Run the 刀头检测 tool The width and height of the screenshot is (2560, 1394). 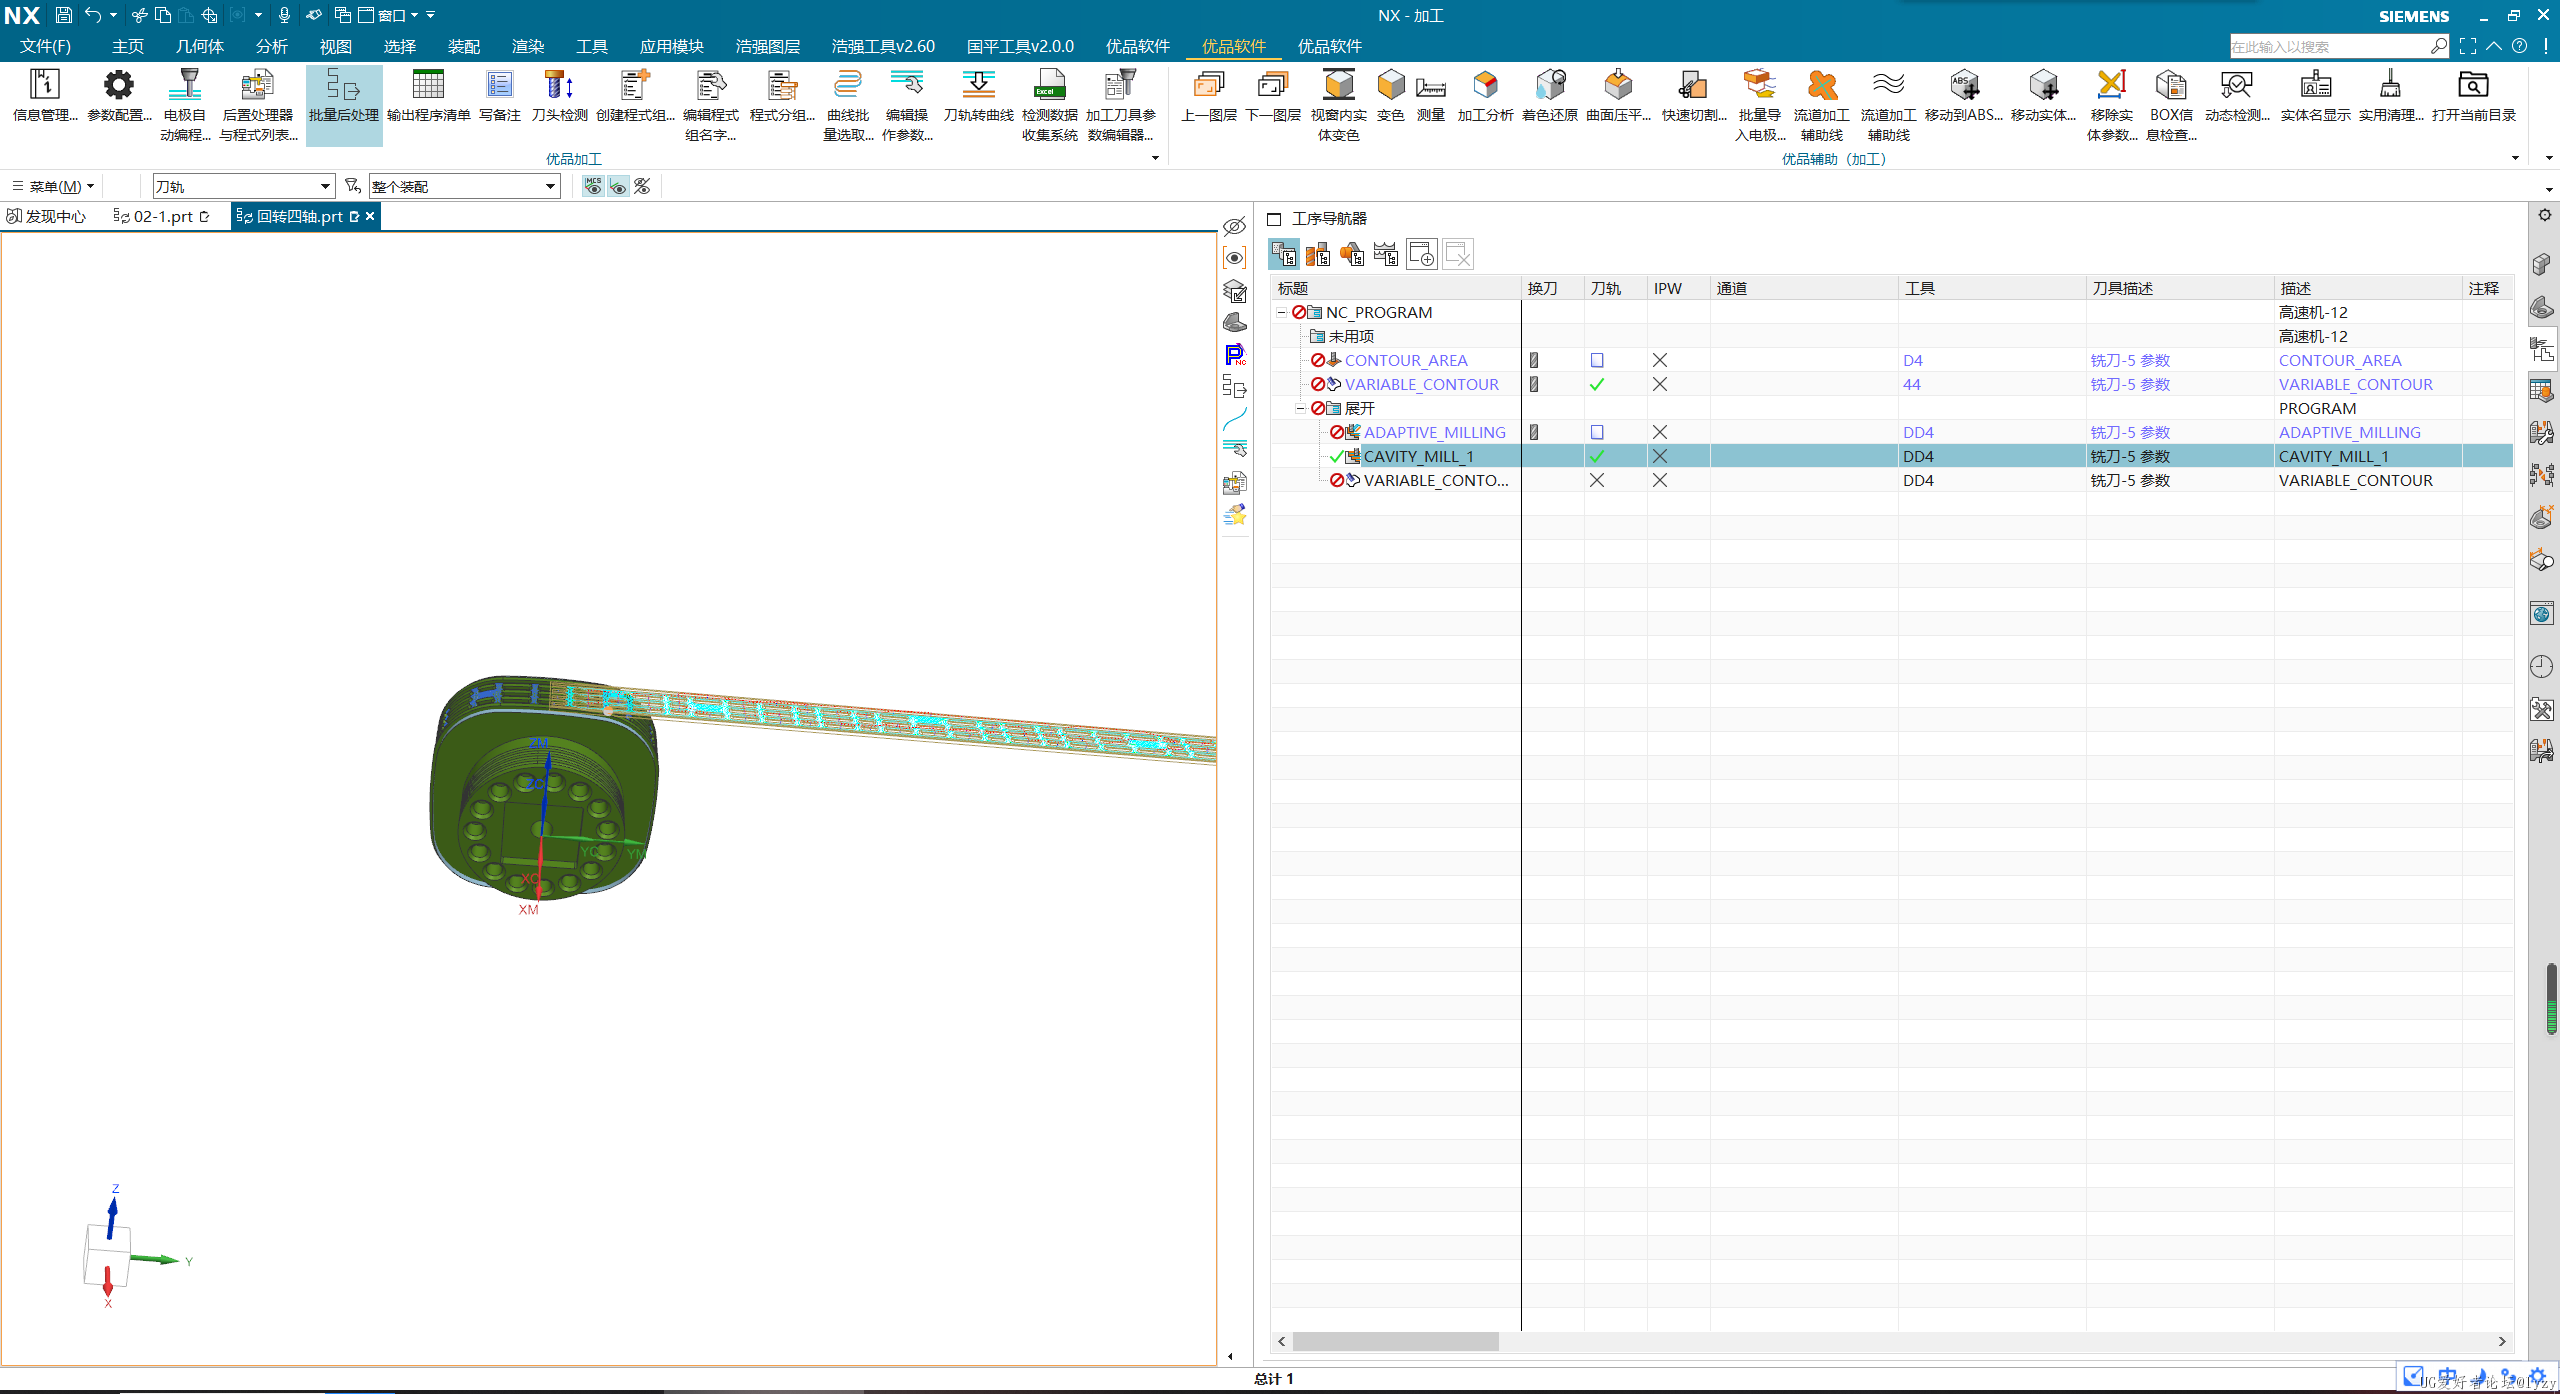click(559, 97)
